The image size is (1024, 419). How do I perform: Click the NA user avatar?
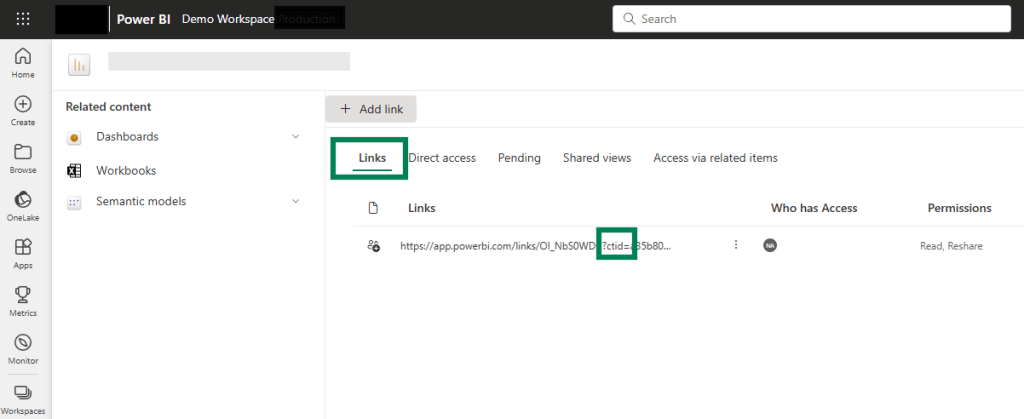[770, 245]
